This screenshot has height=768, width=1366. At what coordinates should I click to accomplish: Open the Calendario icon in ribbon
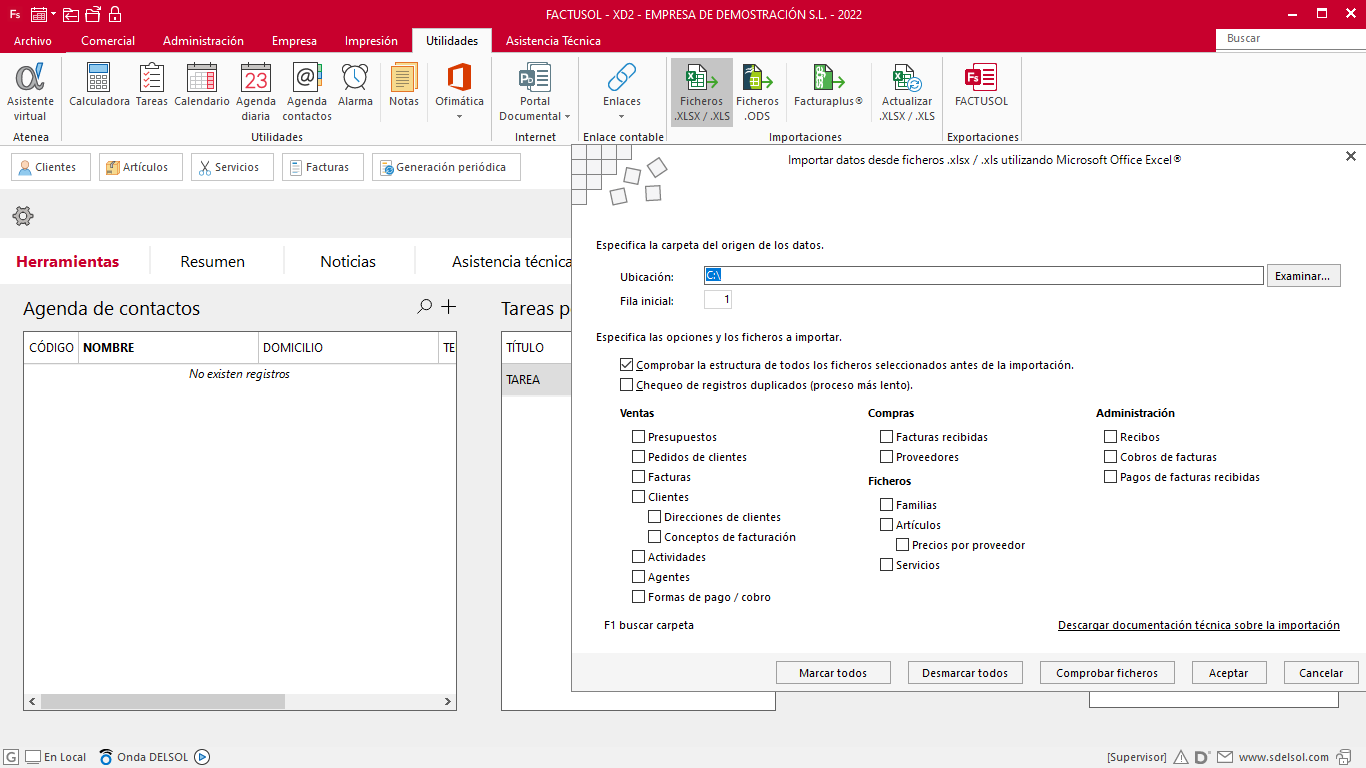click(202, 85)
